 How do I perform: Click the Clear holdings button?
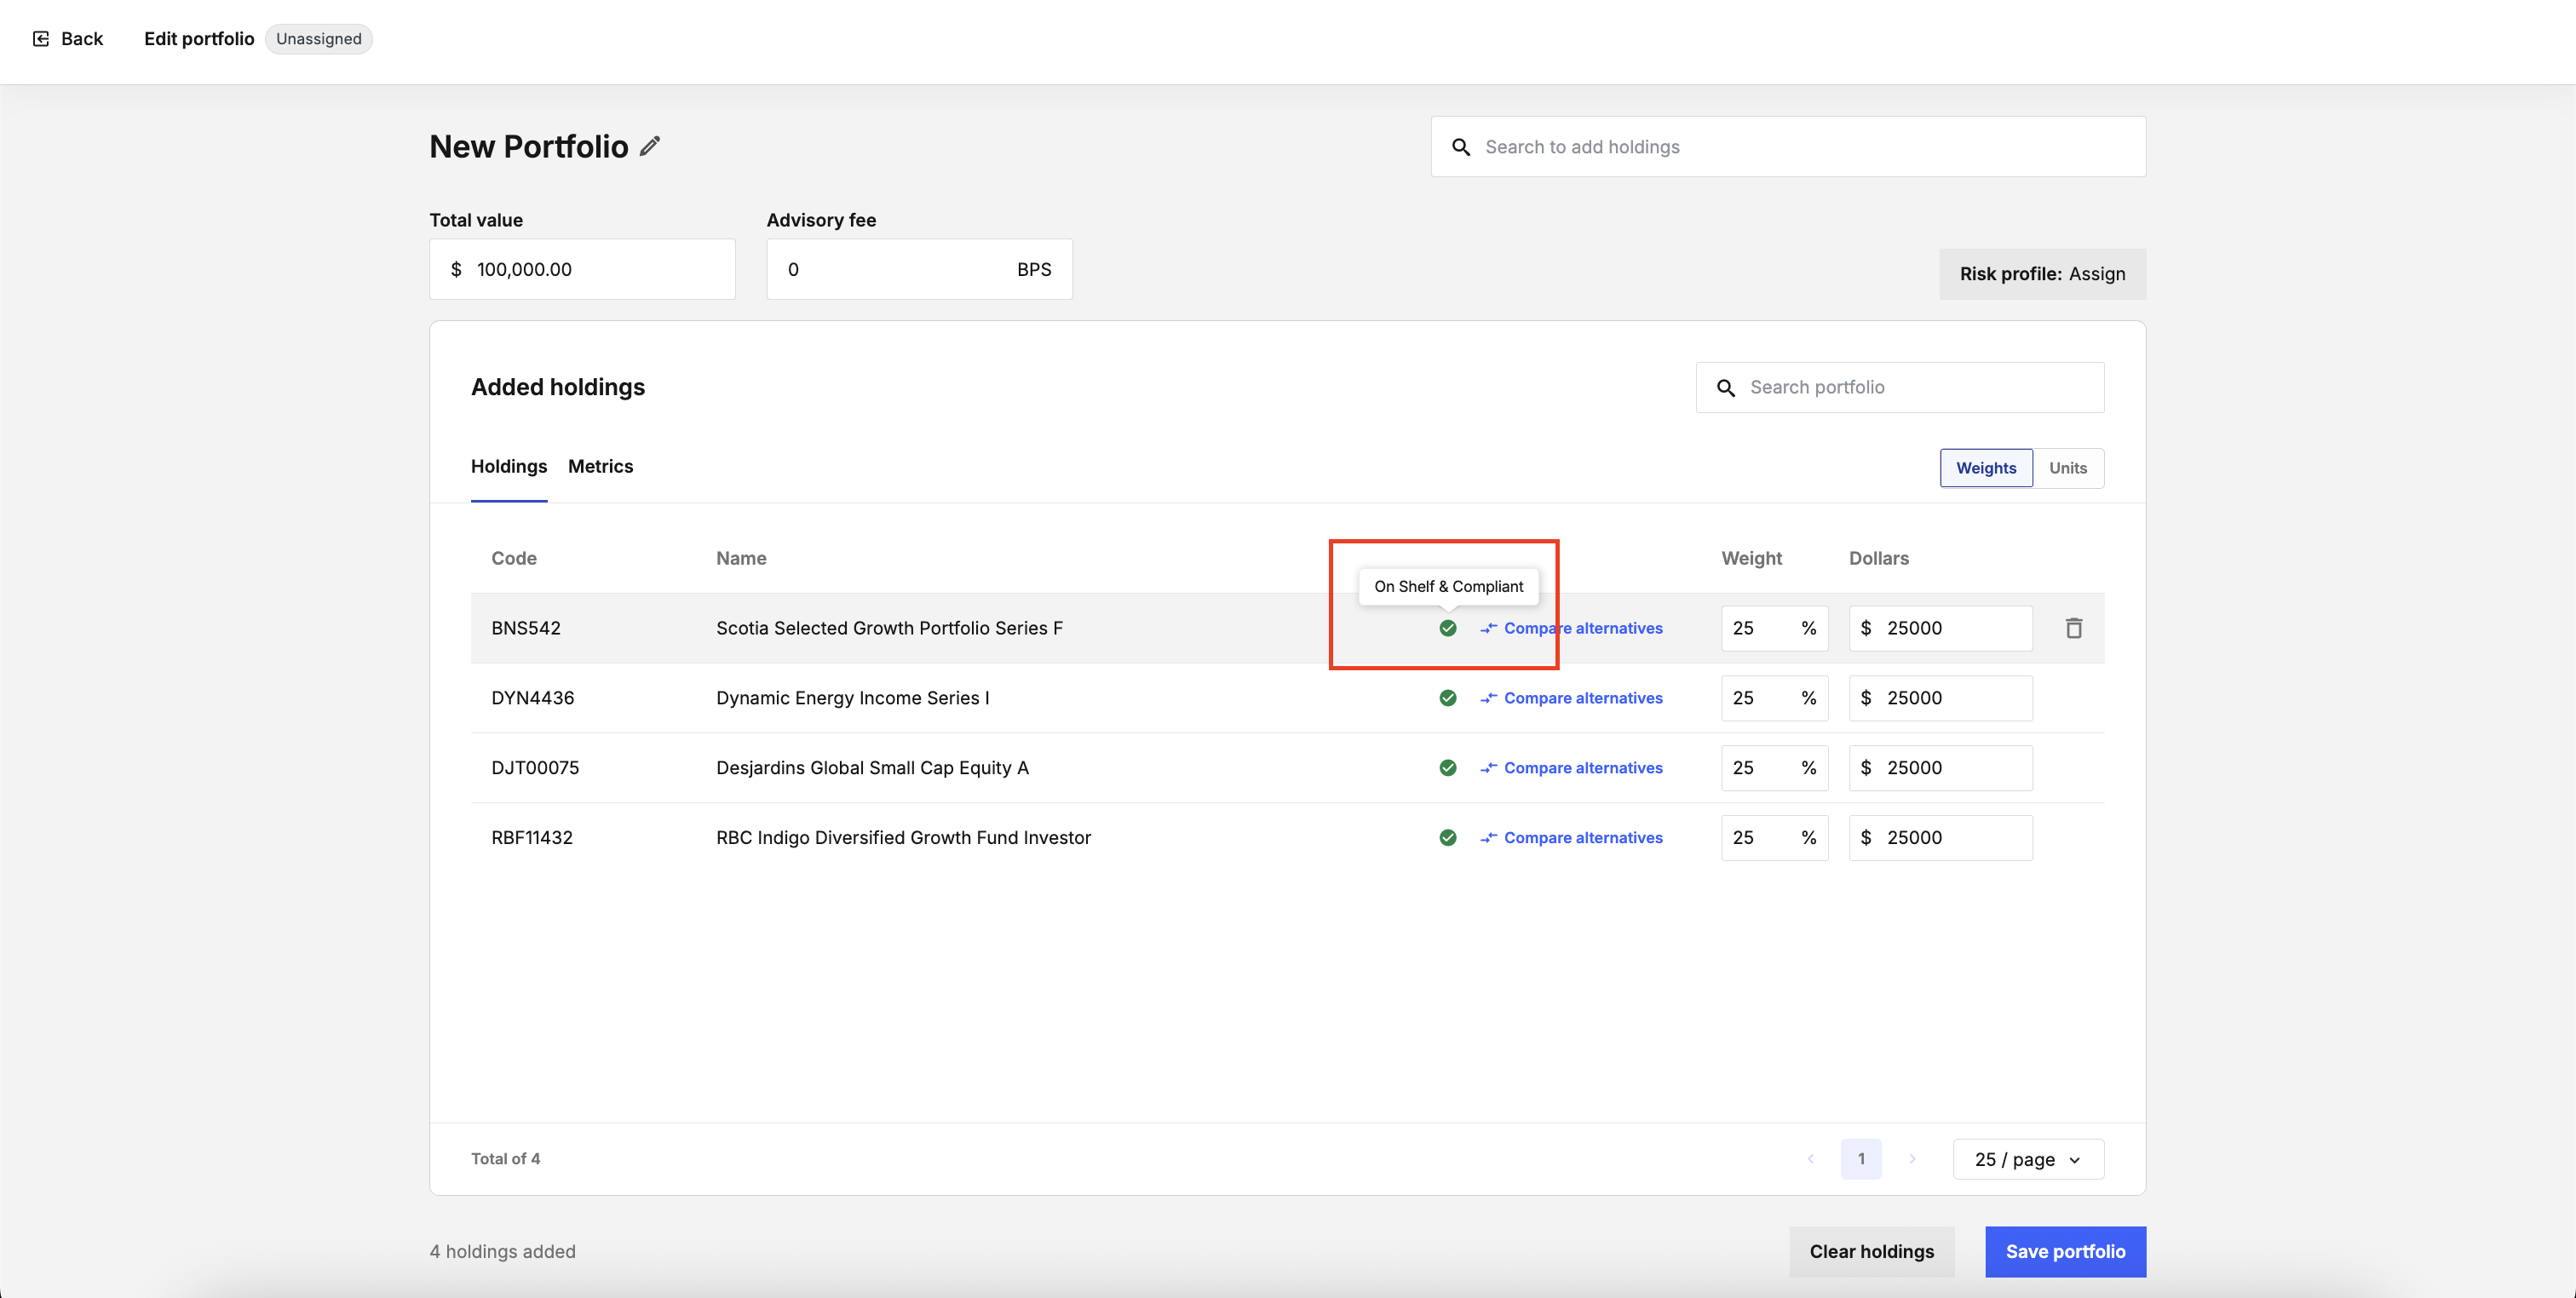click(x=1872, y=1252)
